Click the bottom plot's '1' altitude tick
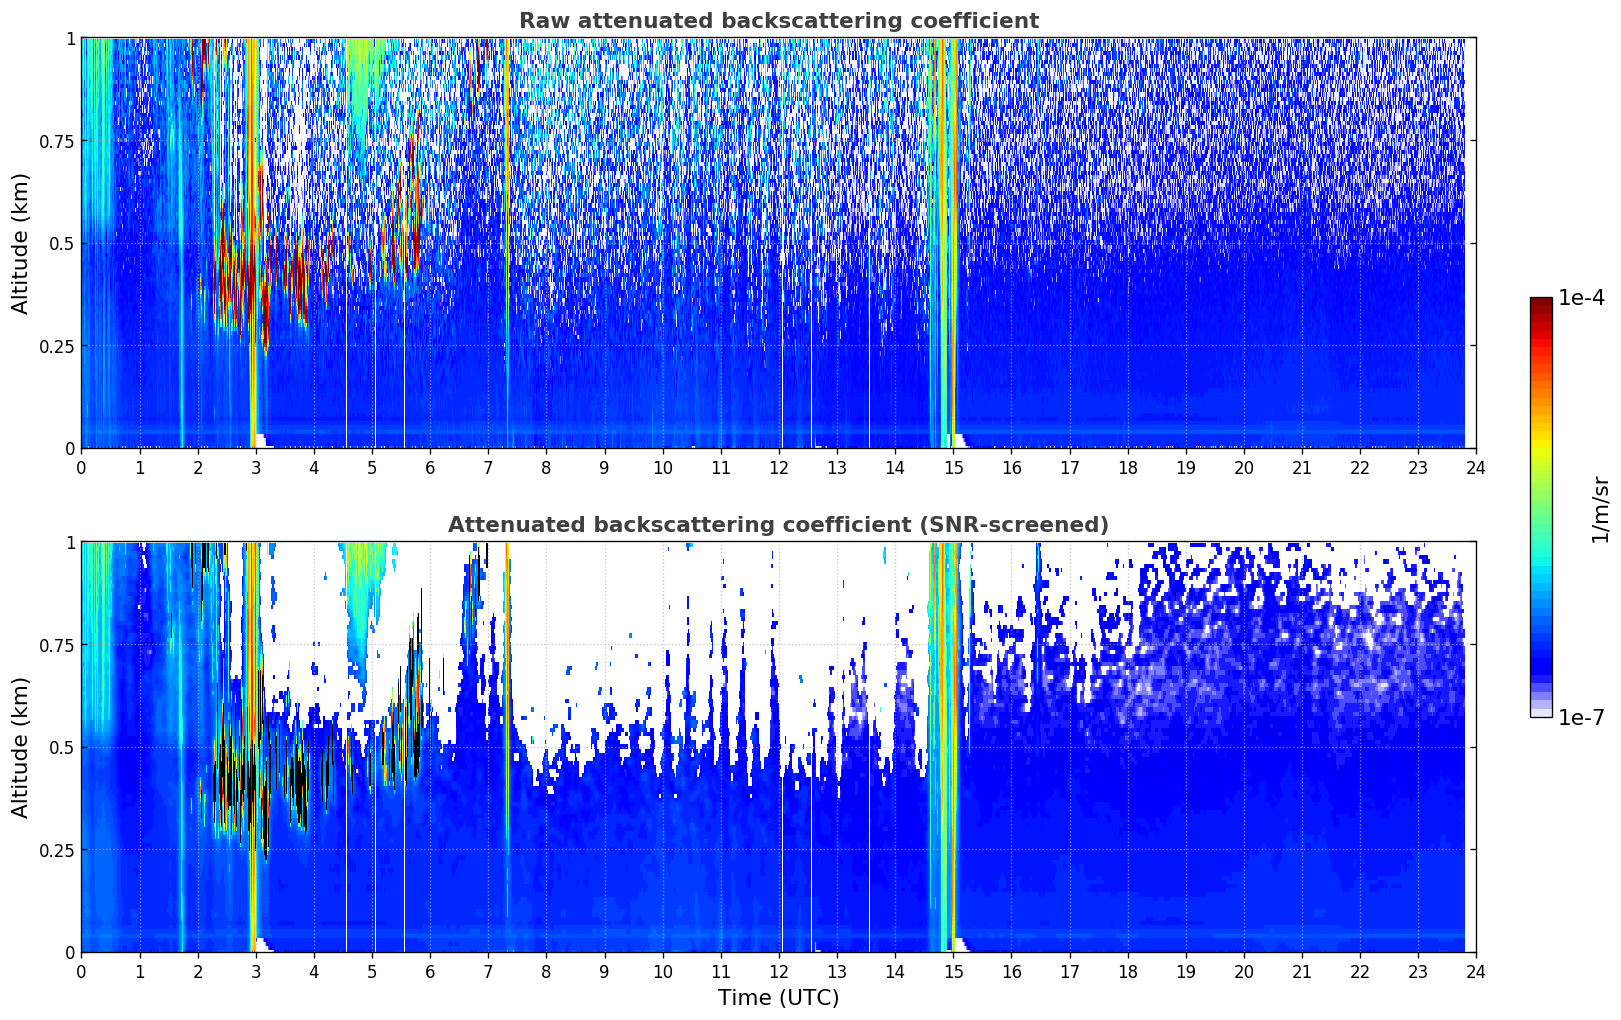Screen dimensions: 1621x1020 70,543
